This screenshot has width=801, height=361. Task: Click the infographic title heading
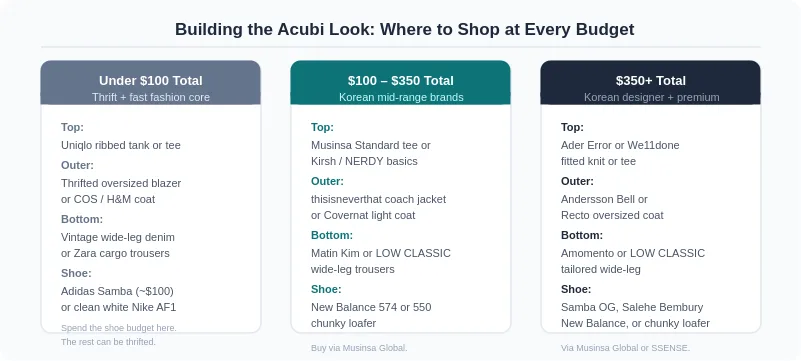[x=405, y=29]
